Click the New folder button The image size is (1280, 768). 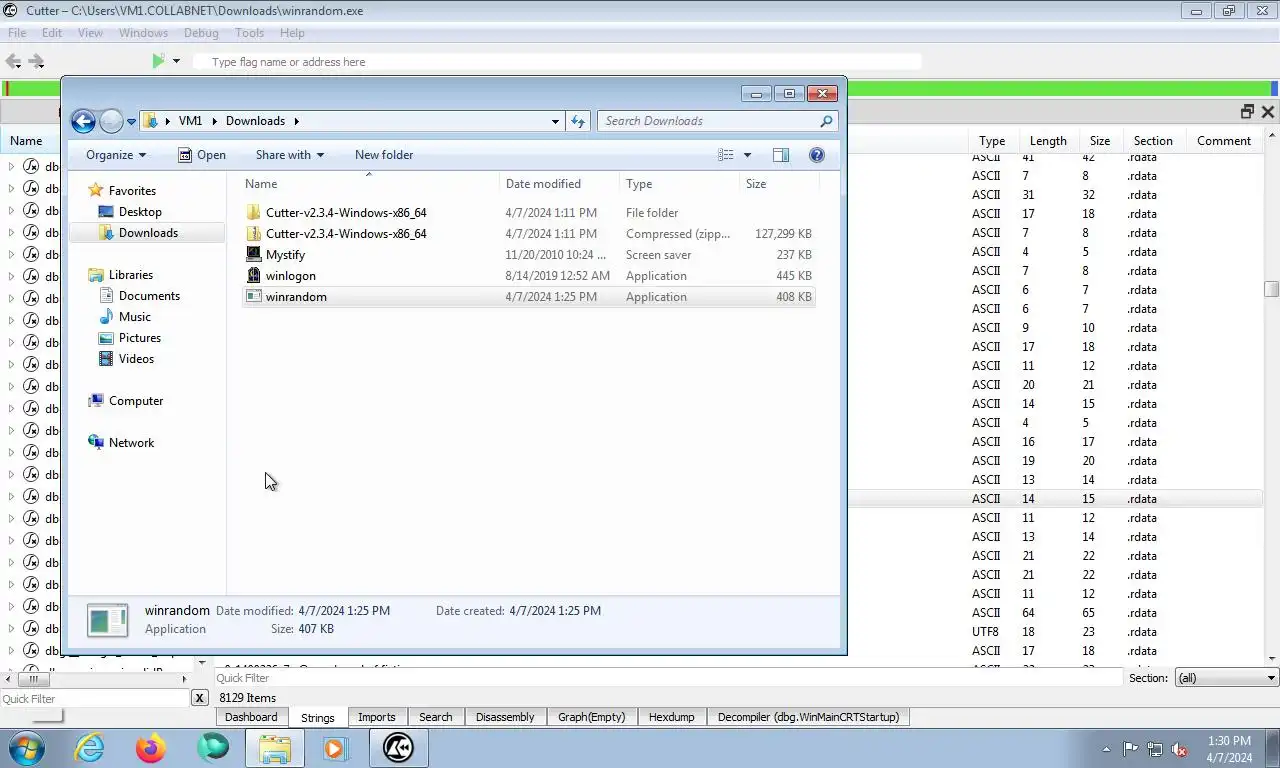(x=384, y=155)
